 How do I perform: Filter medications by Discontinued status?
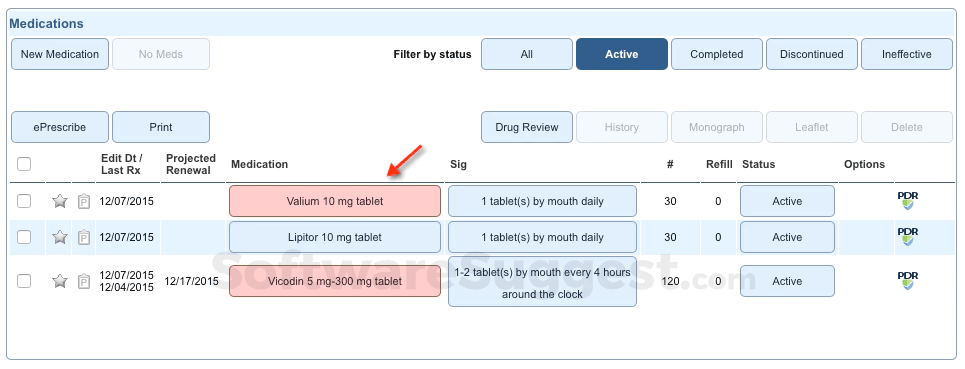pos(812,54)
